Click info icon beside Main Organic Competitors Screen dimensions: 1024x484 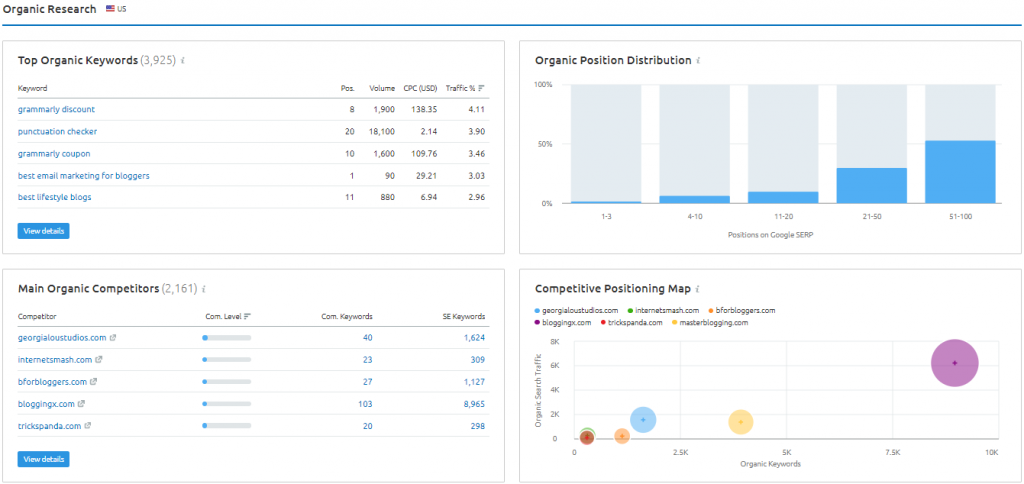(204, 289)
